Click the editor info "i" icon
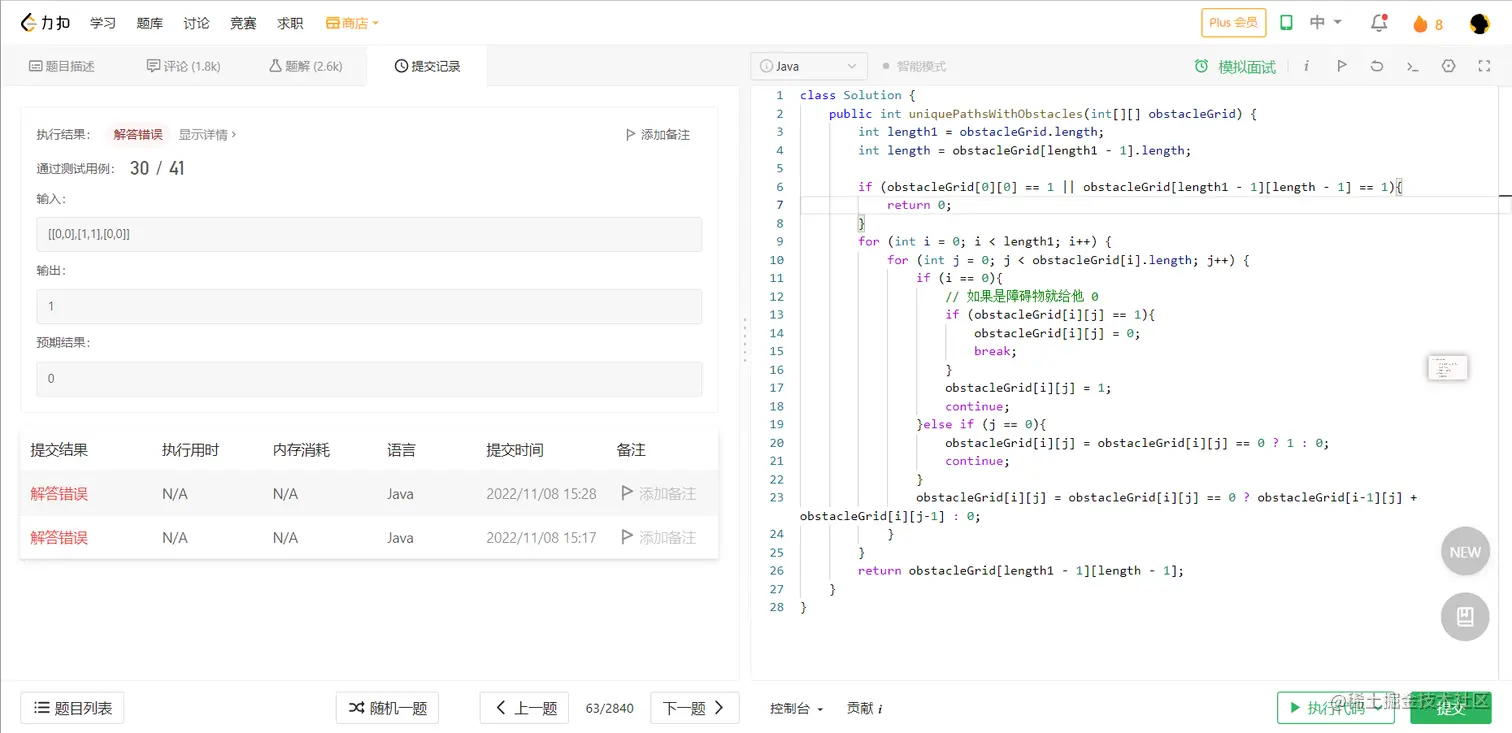The image size is (1512, 733). pyautogui.click(x=1306, y=66)
